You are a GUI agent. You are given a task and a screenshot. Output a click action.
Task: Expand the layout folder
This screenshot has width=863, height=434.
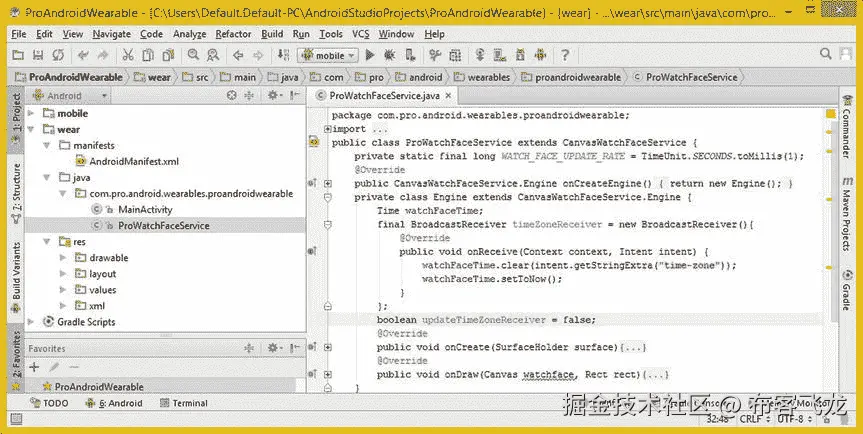click(x=63, y=273)
